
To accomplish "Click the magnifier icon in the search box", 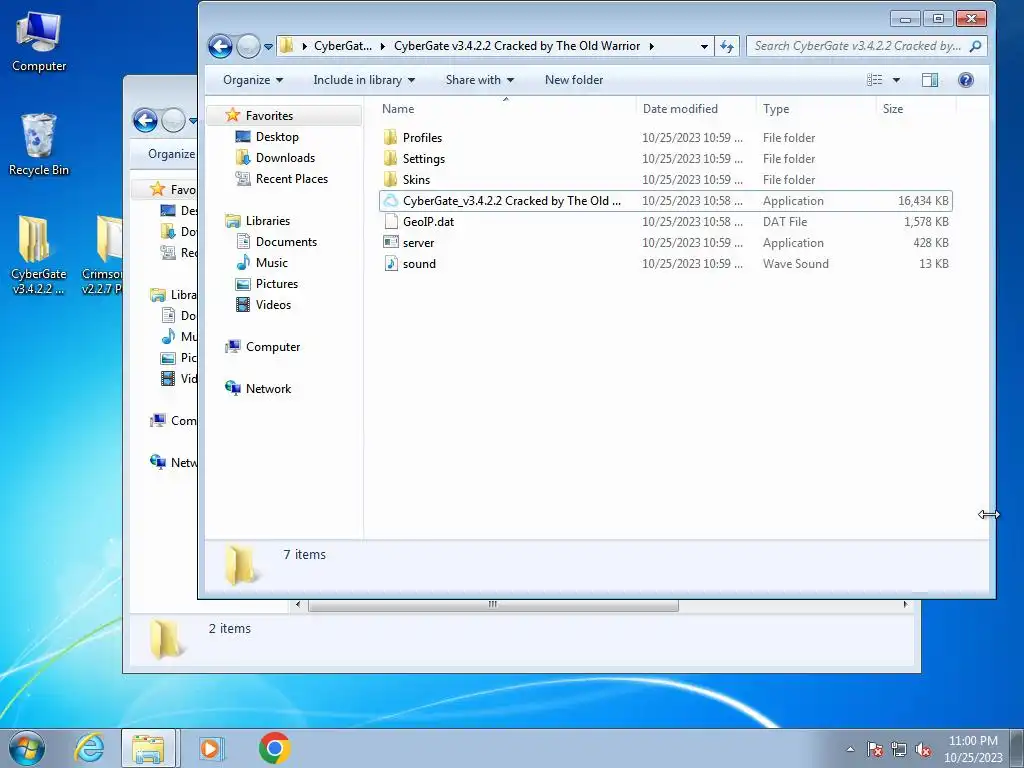I will (976, 46).
